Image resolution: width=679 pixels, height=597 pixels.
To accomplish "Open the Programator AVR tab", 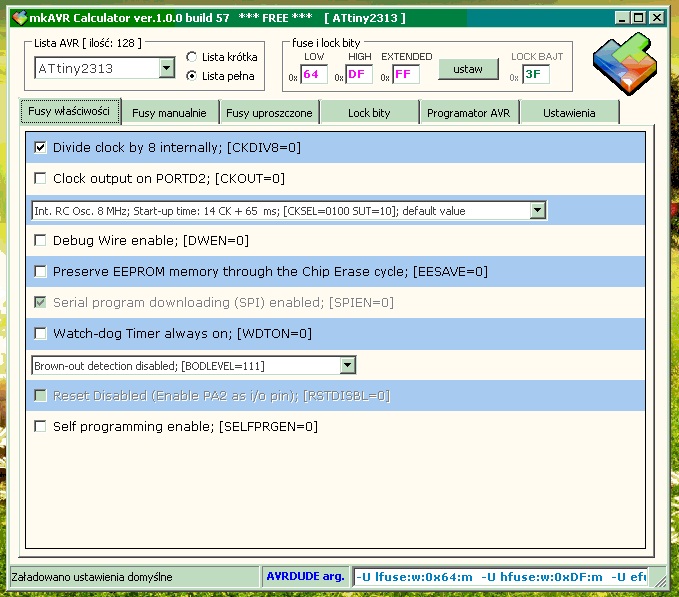I will [x=469, y=113].
